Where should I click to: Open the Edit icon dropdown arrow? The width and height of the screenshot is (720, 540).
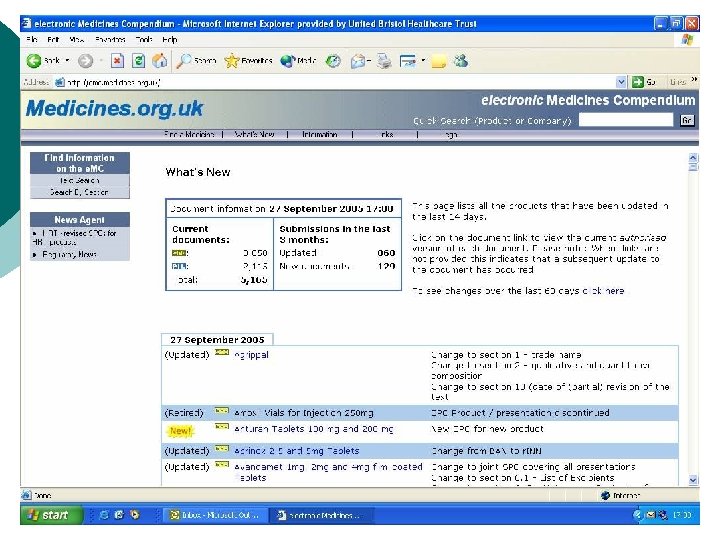tap(423, 61)
